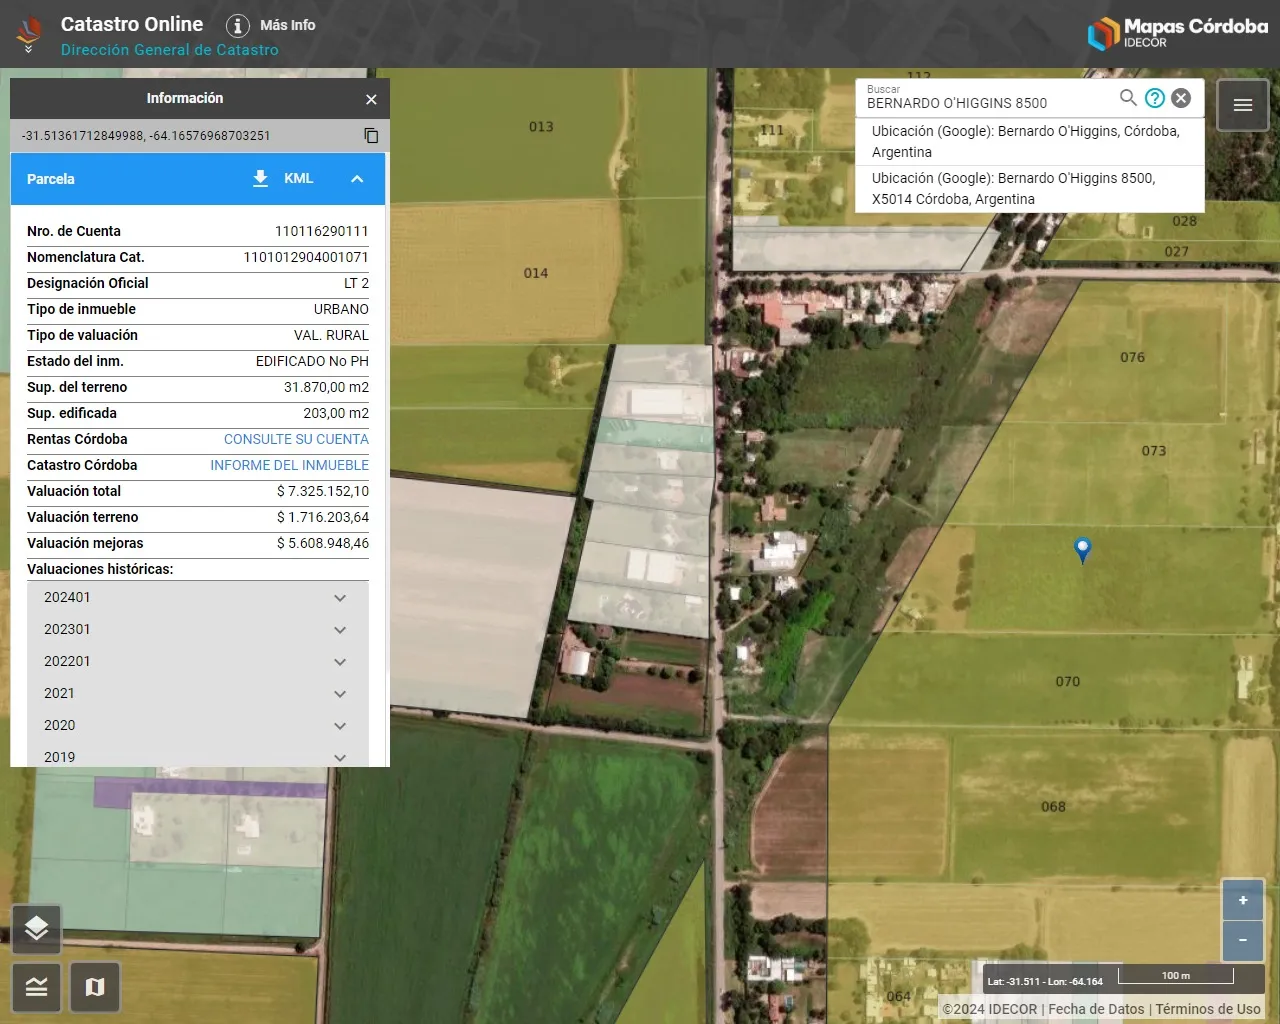
Task: Collapse the Parcela section
Action: click(x=357, y=178)
